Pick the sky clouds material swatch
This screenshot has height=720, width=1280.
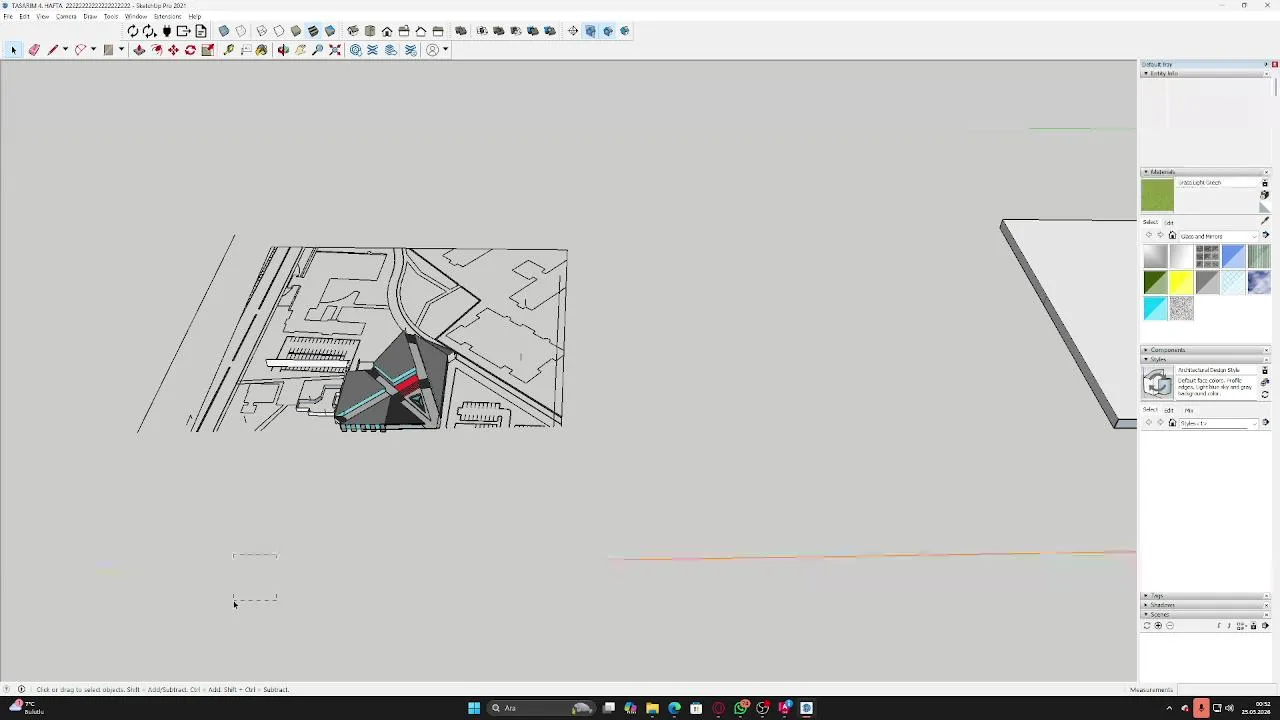tap(1258, 283)
